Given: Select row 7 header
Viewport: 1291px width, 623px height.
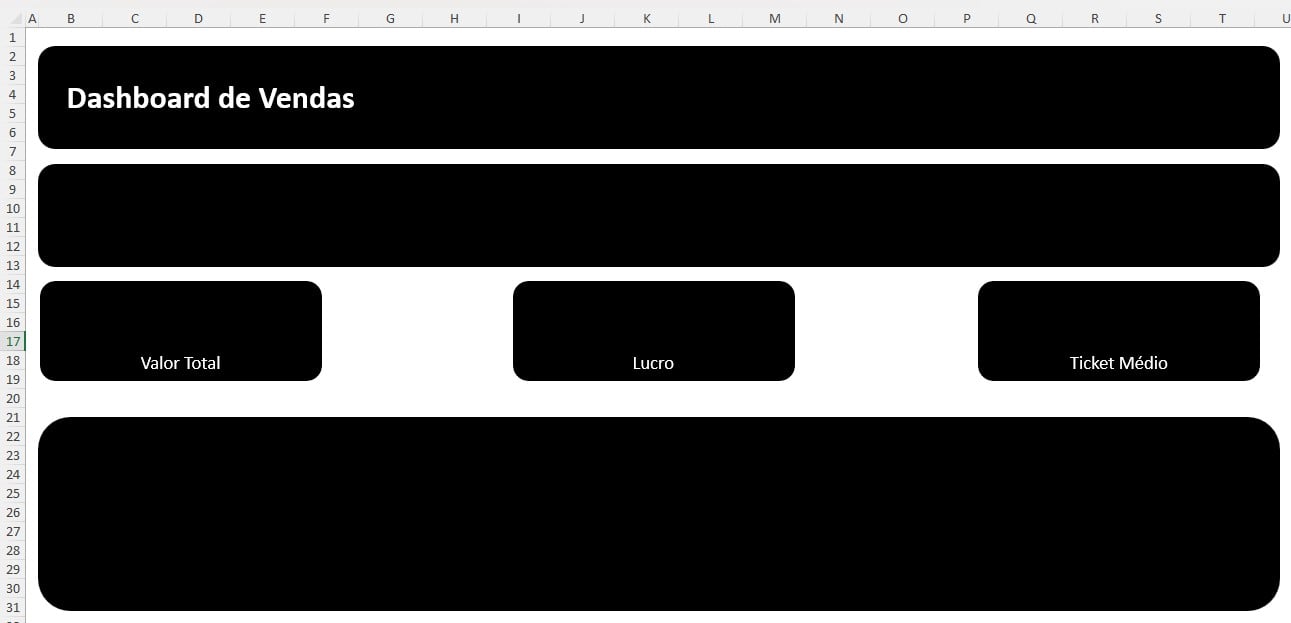Looking at the screenshot, I should (x=12, y=151).
